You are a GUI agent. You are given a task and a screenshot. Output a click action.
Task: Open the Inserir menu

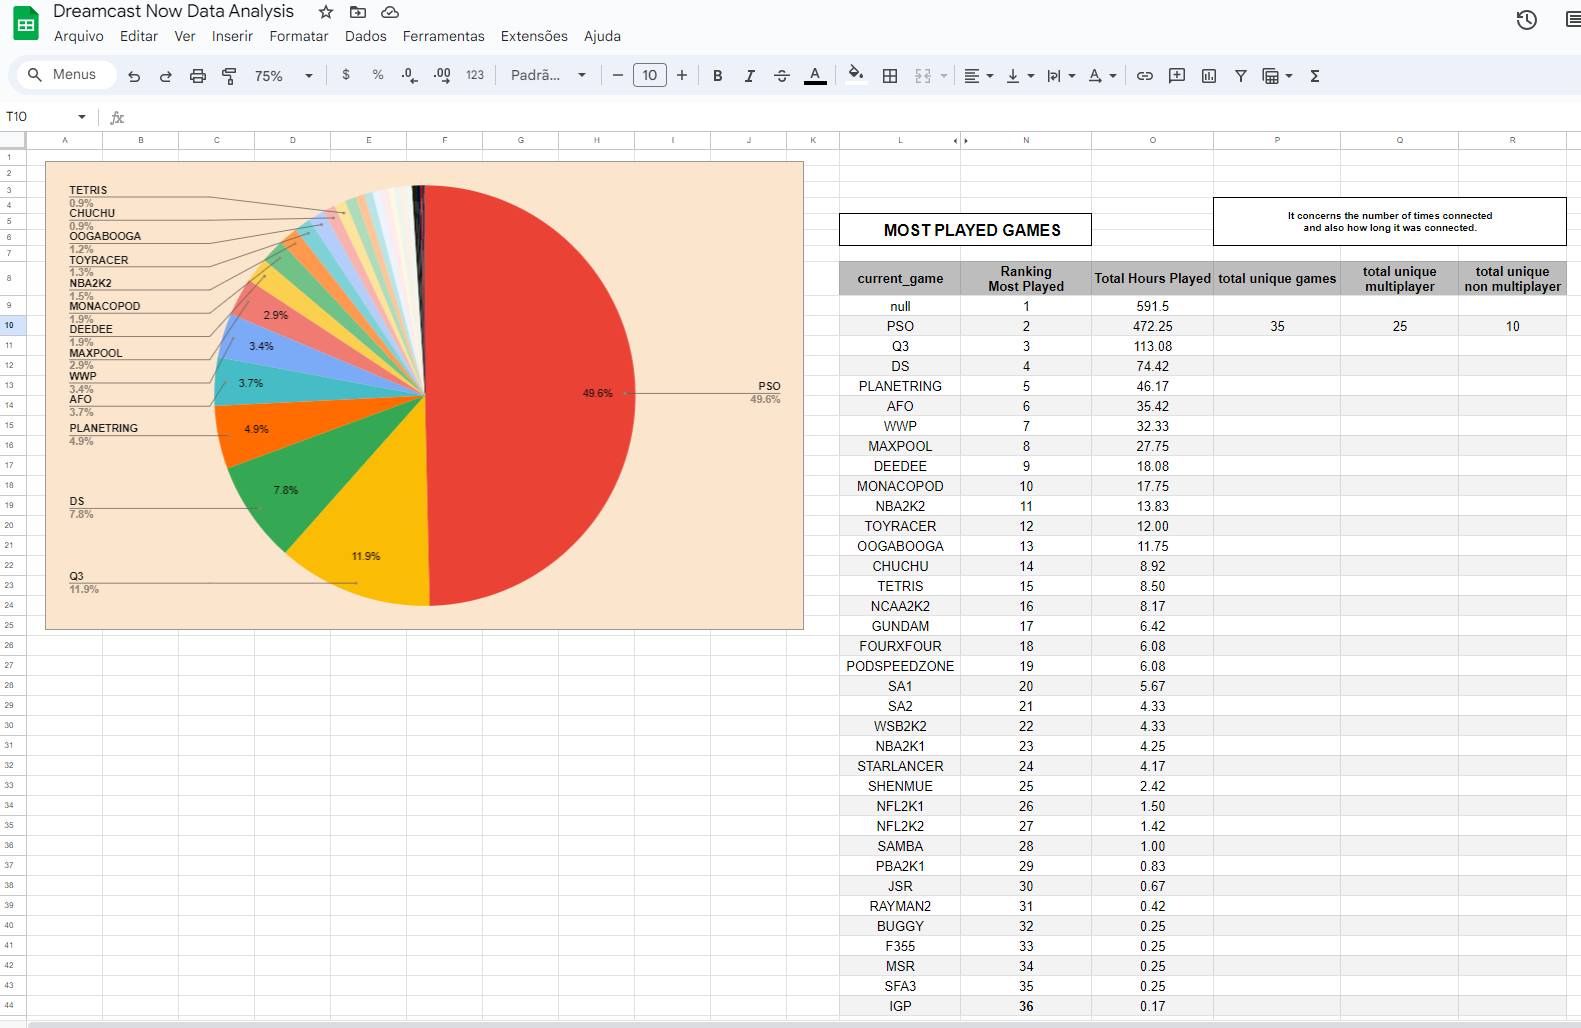point(232,36)
